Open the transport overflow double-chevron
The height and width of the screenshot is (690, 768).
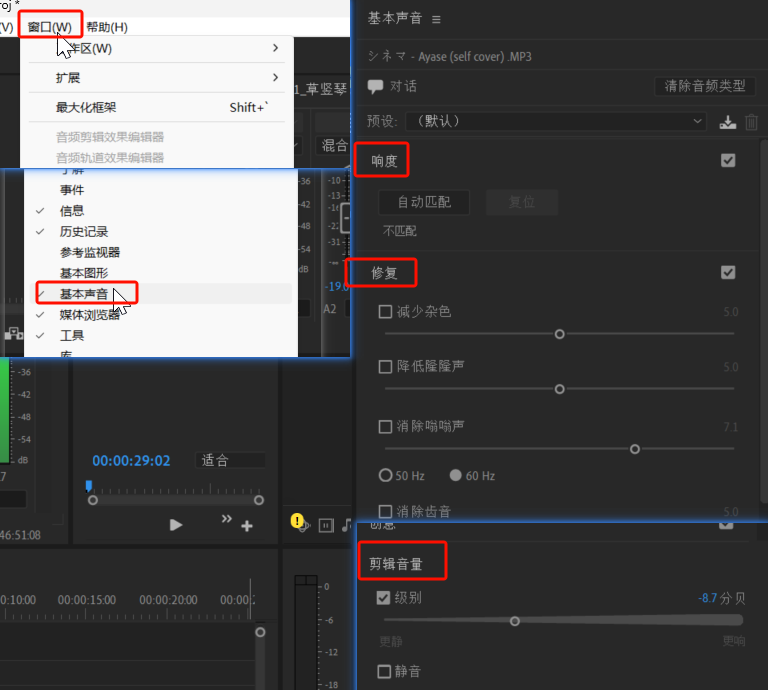pos(226,519)
